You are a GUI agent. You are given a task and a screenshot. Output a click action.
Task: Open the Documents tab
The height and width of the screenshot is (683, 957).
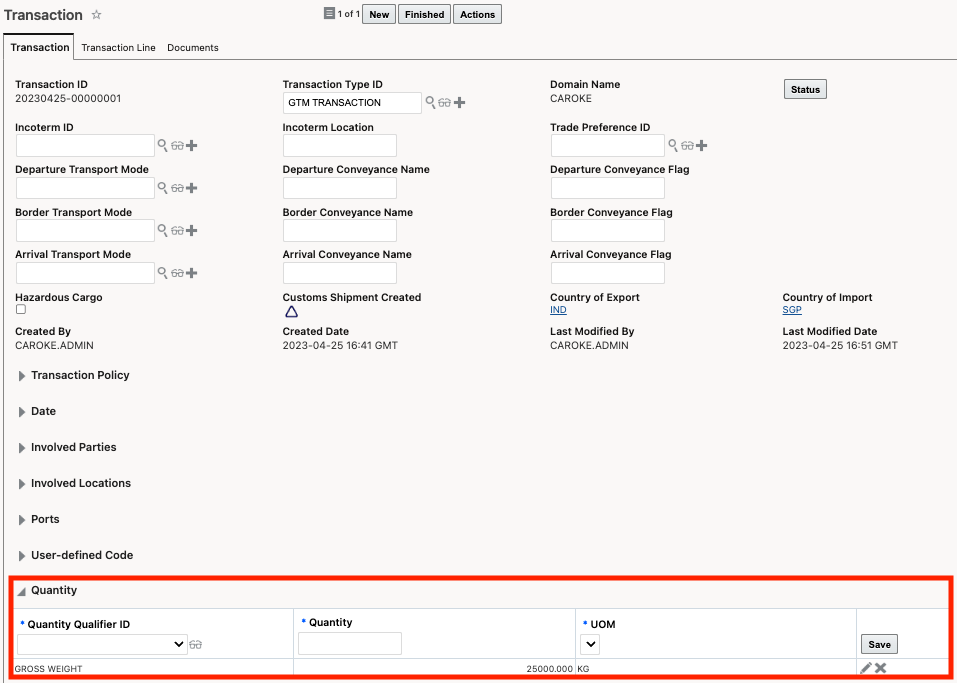(192, 47)
